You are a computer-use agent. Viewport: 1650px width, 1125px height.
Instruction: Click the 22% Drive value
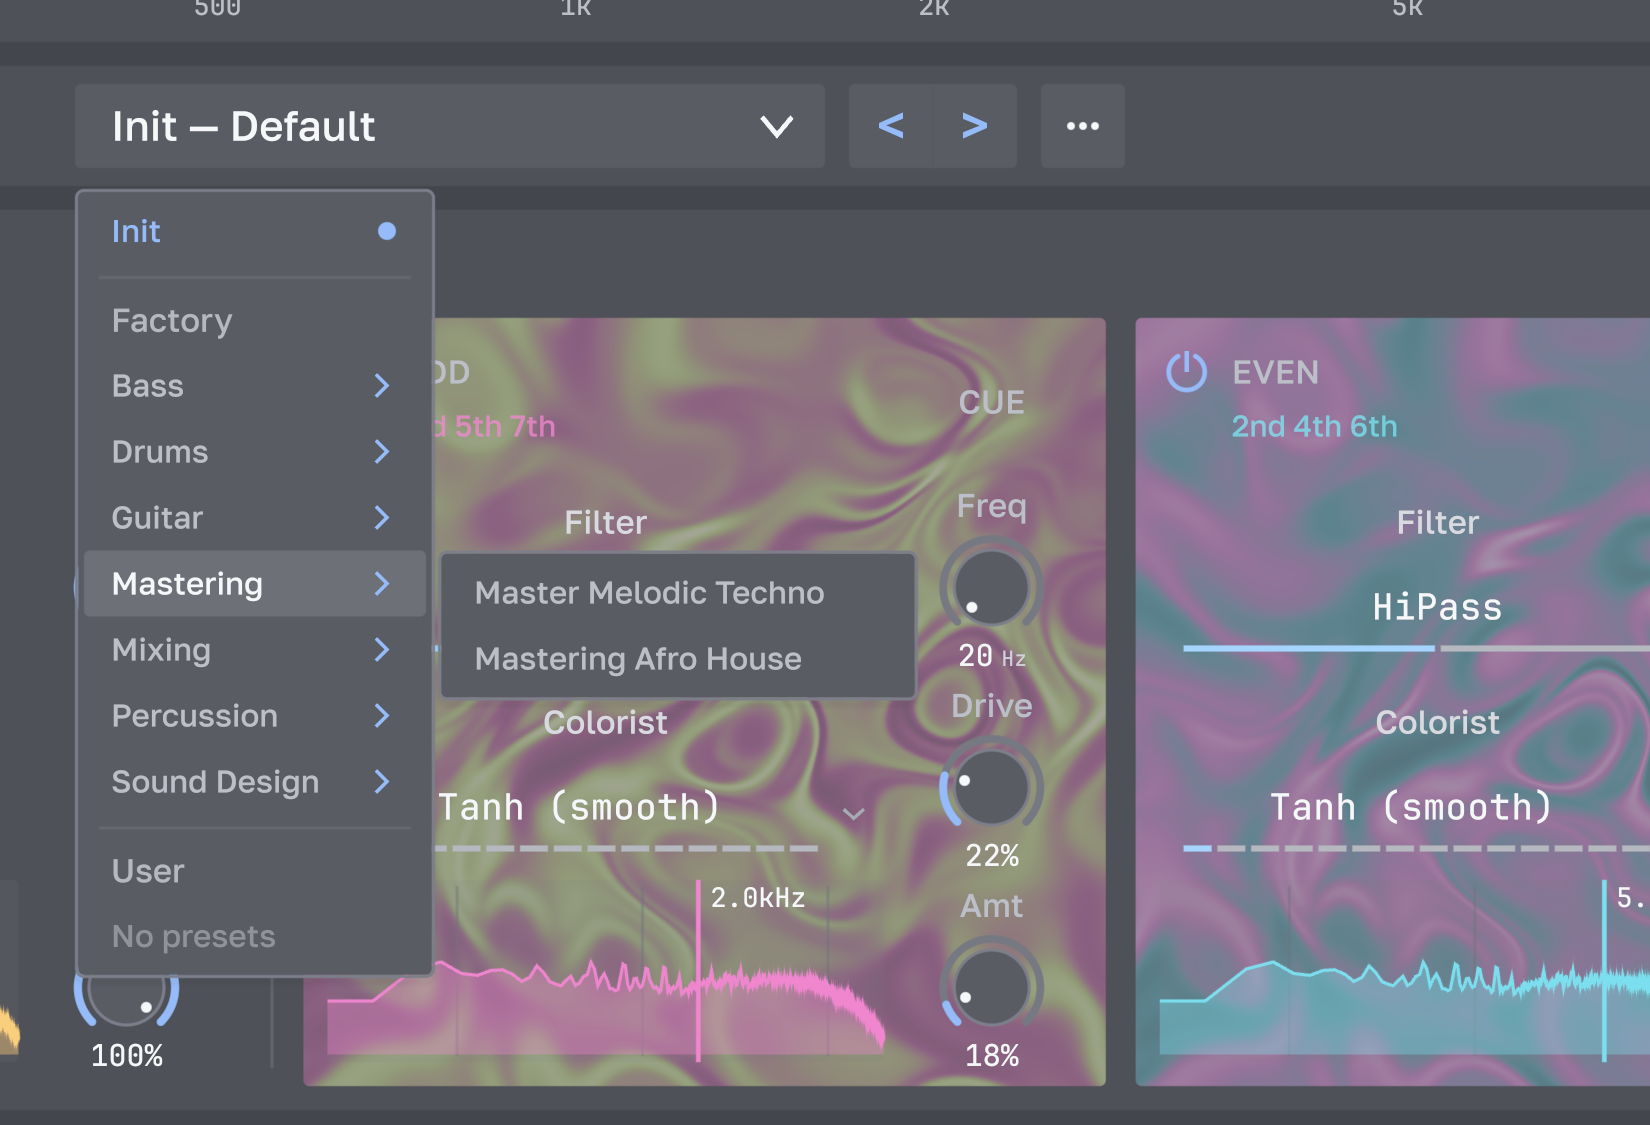coord(992,856)
